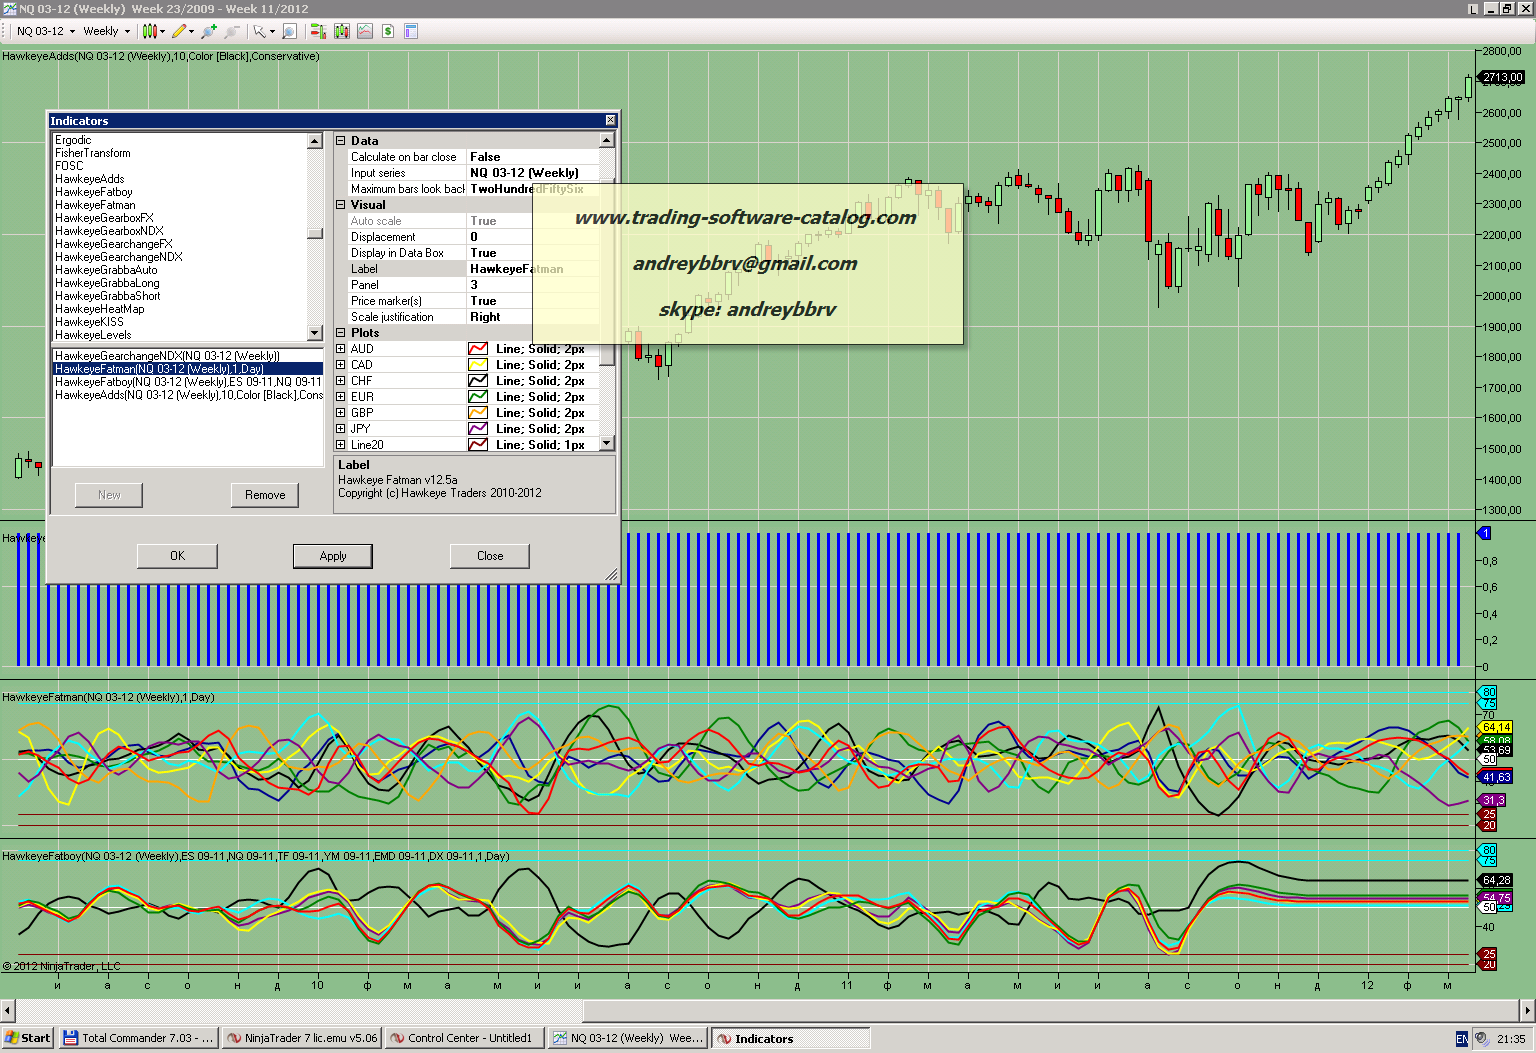
Task: Open the Data Series toolbar icon
Action: [342, 31]
